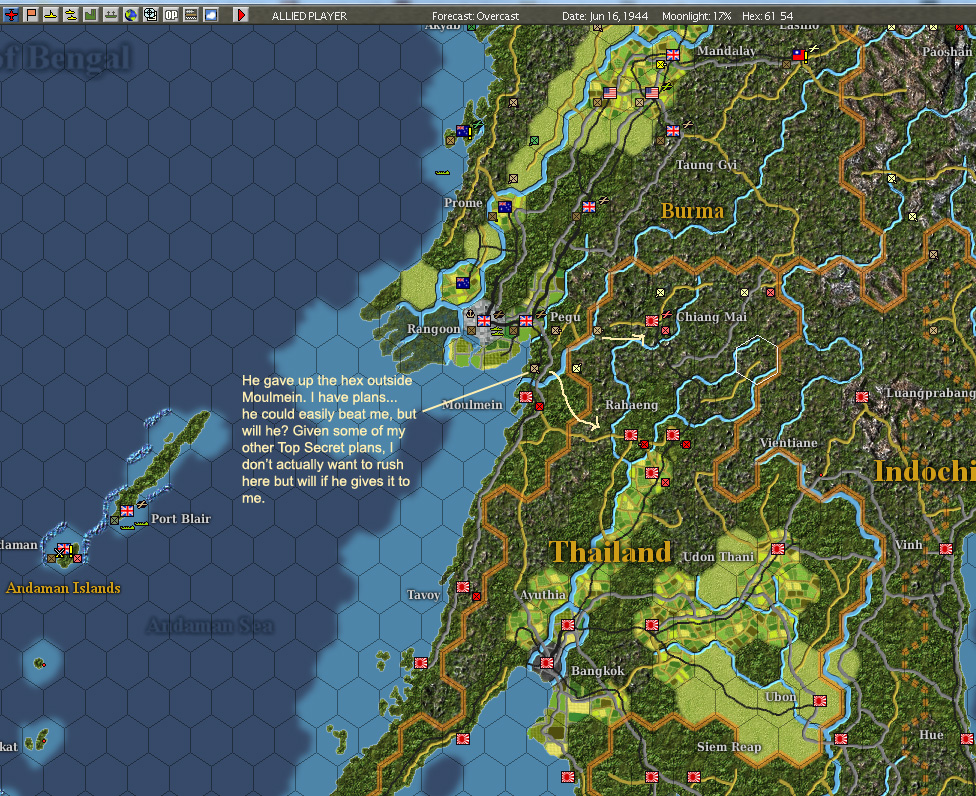Screen dimensions: 976x796
Task: Select the Japanese unit at Tavoy
Action: (462, 586)
